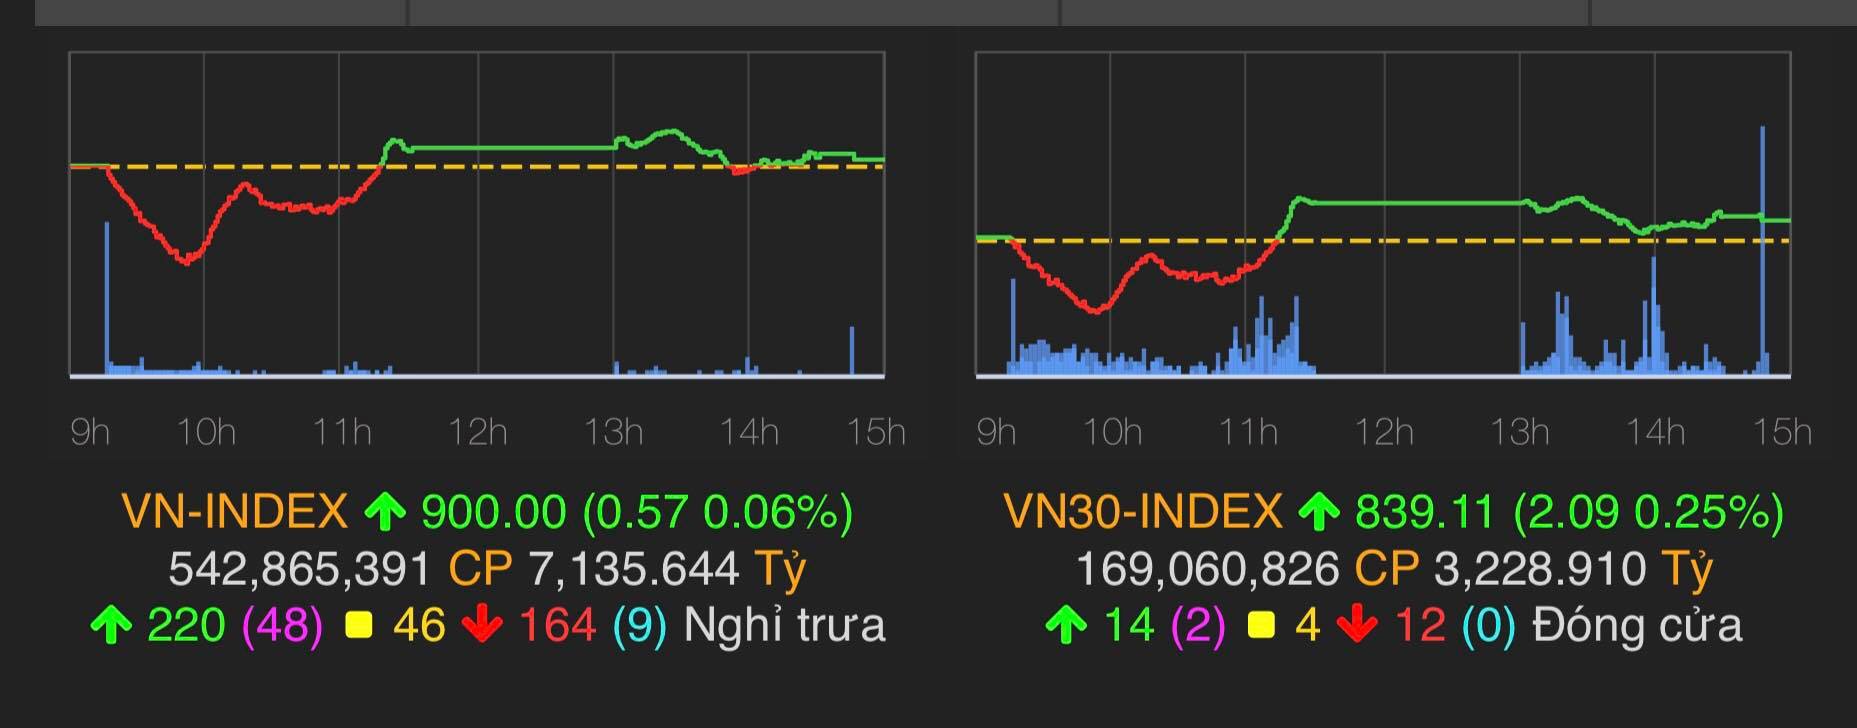The height and width of the screenshot is (728, 1857).
Task: Click the Nghỉ trưa status text
Action: pos(784,626)
